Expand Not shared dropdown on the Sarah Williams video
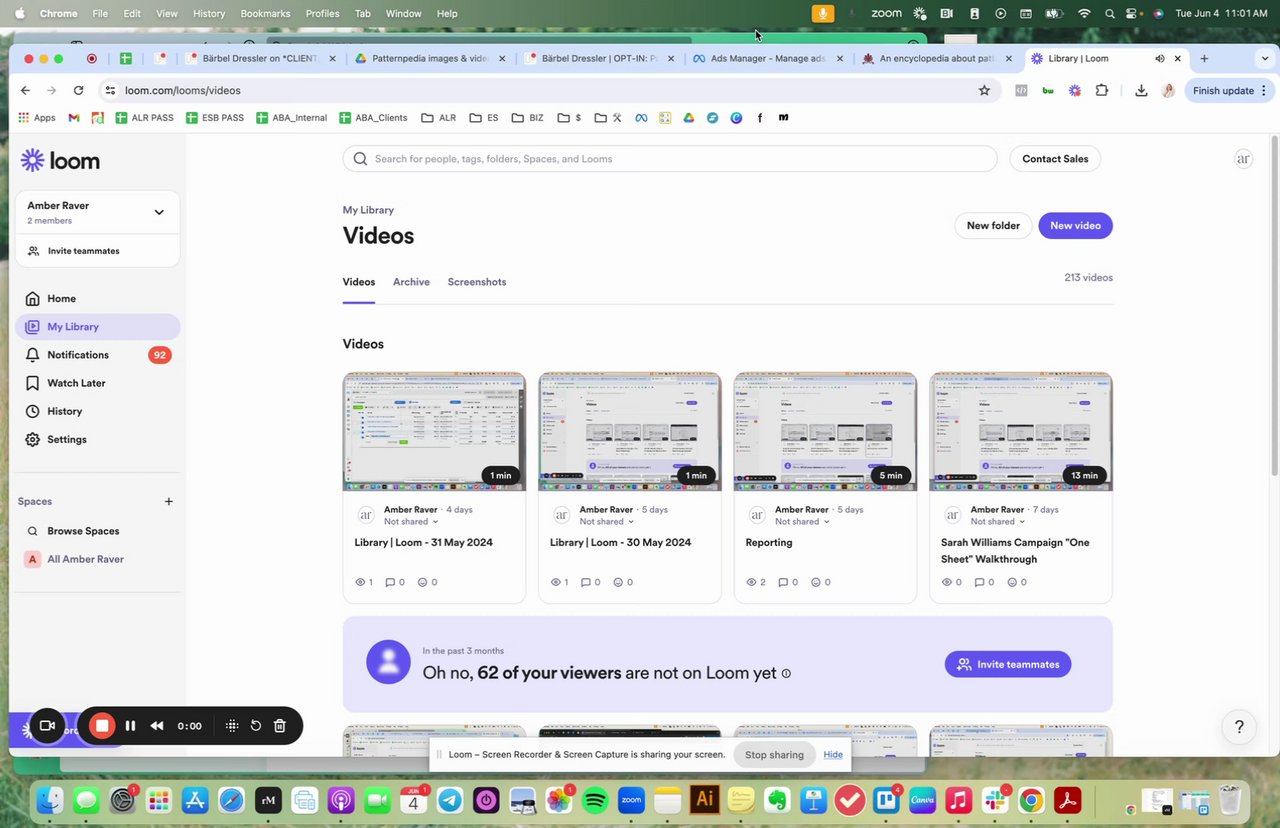1280x828 pixels. (998, 522)
